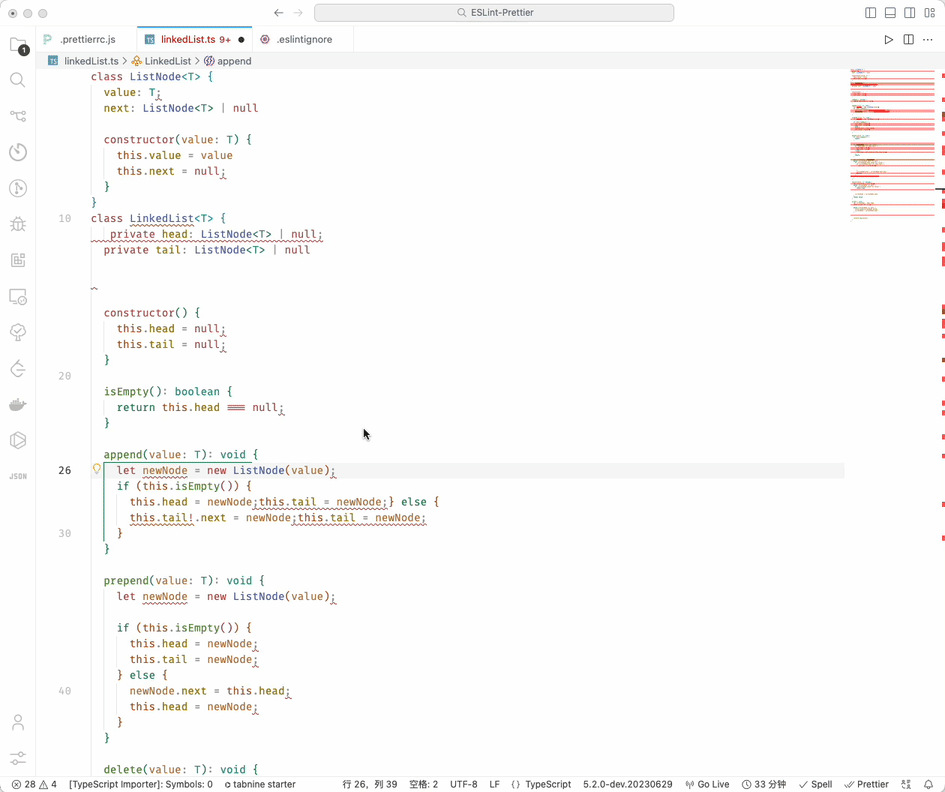The height and width of the screenshot is (792, 945).
Task: Open the Explorer view in activity bar
Action: coord(18,45)
